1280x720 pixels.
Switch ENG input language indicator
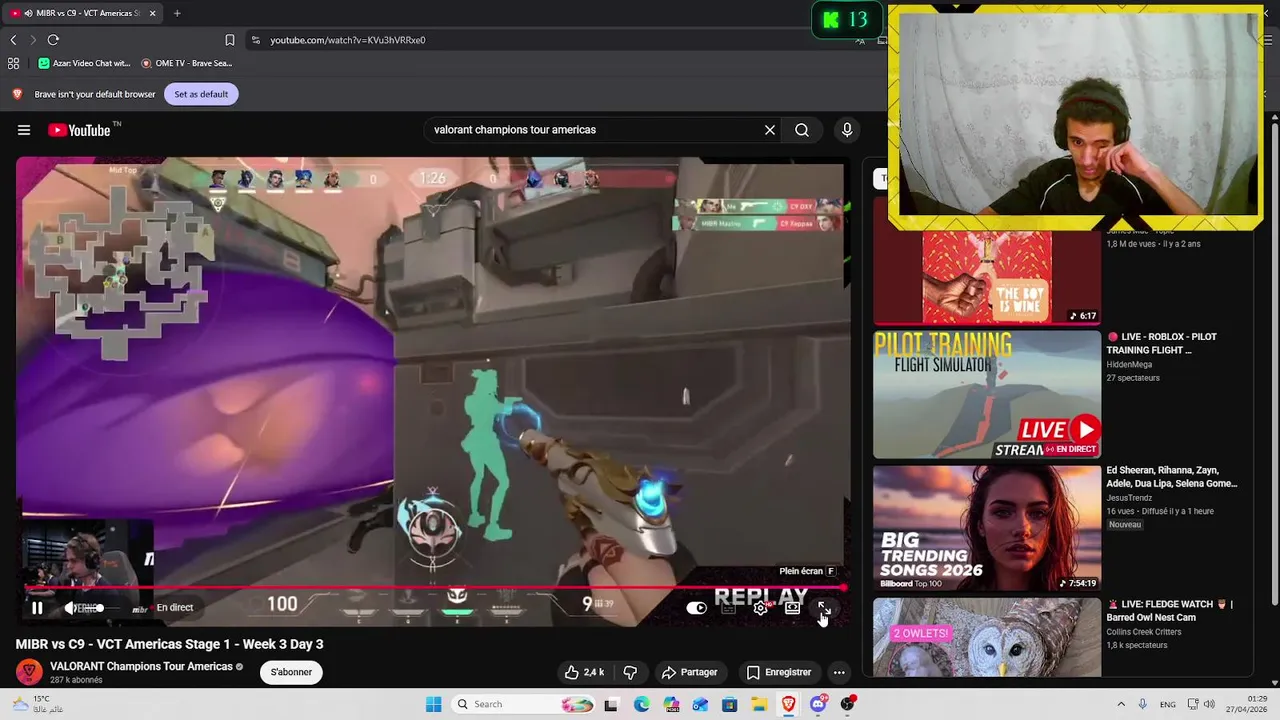coord(1167,704)
